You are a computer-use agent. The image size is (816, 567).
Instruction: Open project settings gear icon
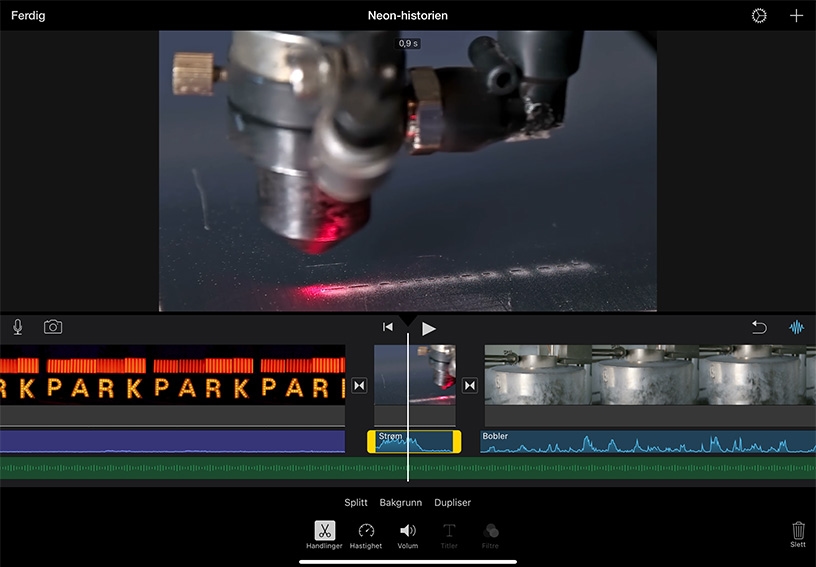pos(759,16)
